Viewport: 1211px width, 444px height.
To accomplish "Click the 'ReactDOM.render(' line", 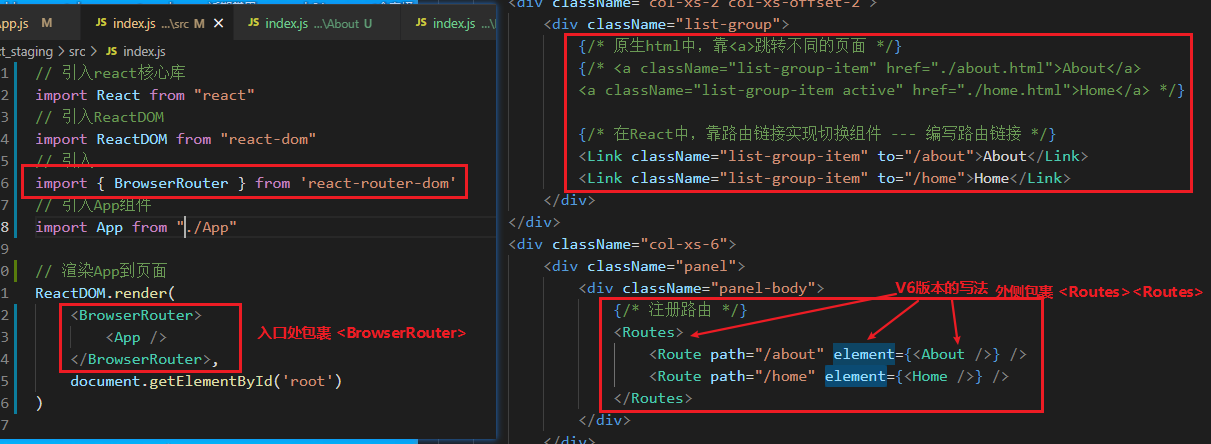I will [x=105, y=293].
